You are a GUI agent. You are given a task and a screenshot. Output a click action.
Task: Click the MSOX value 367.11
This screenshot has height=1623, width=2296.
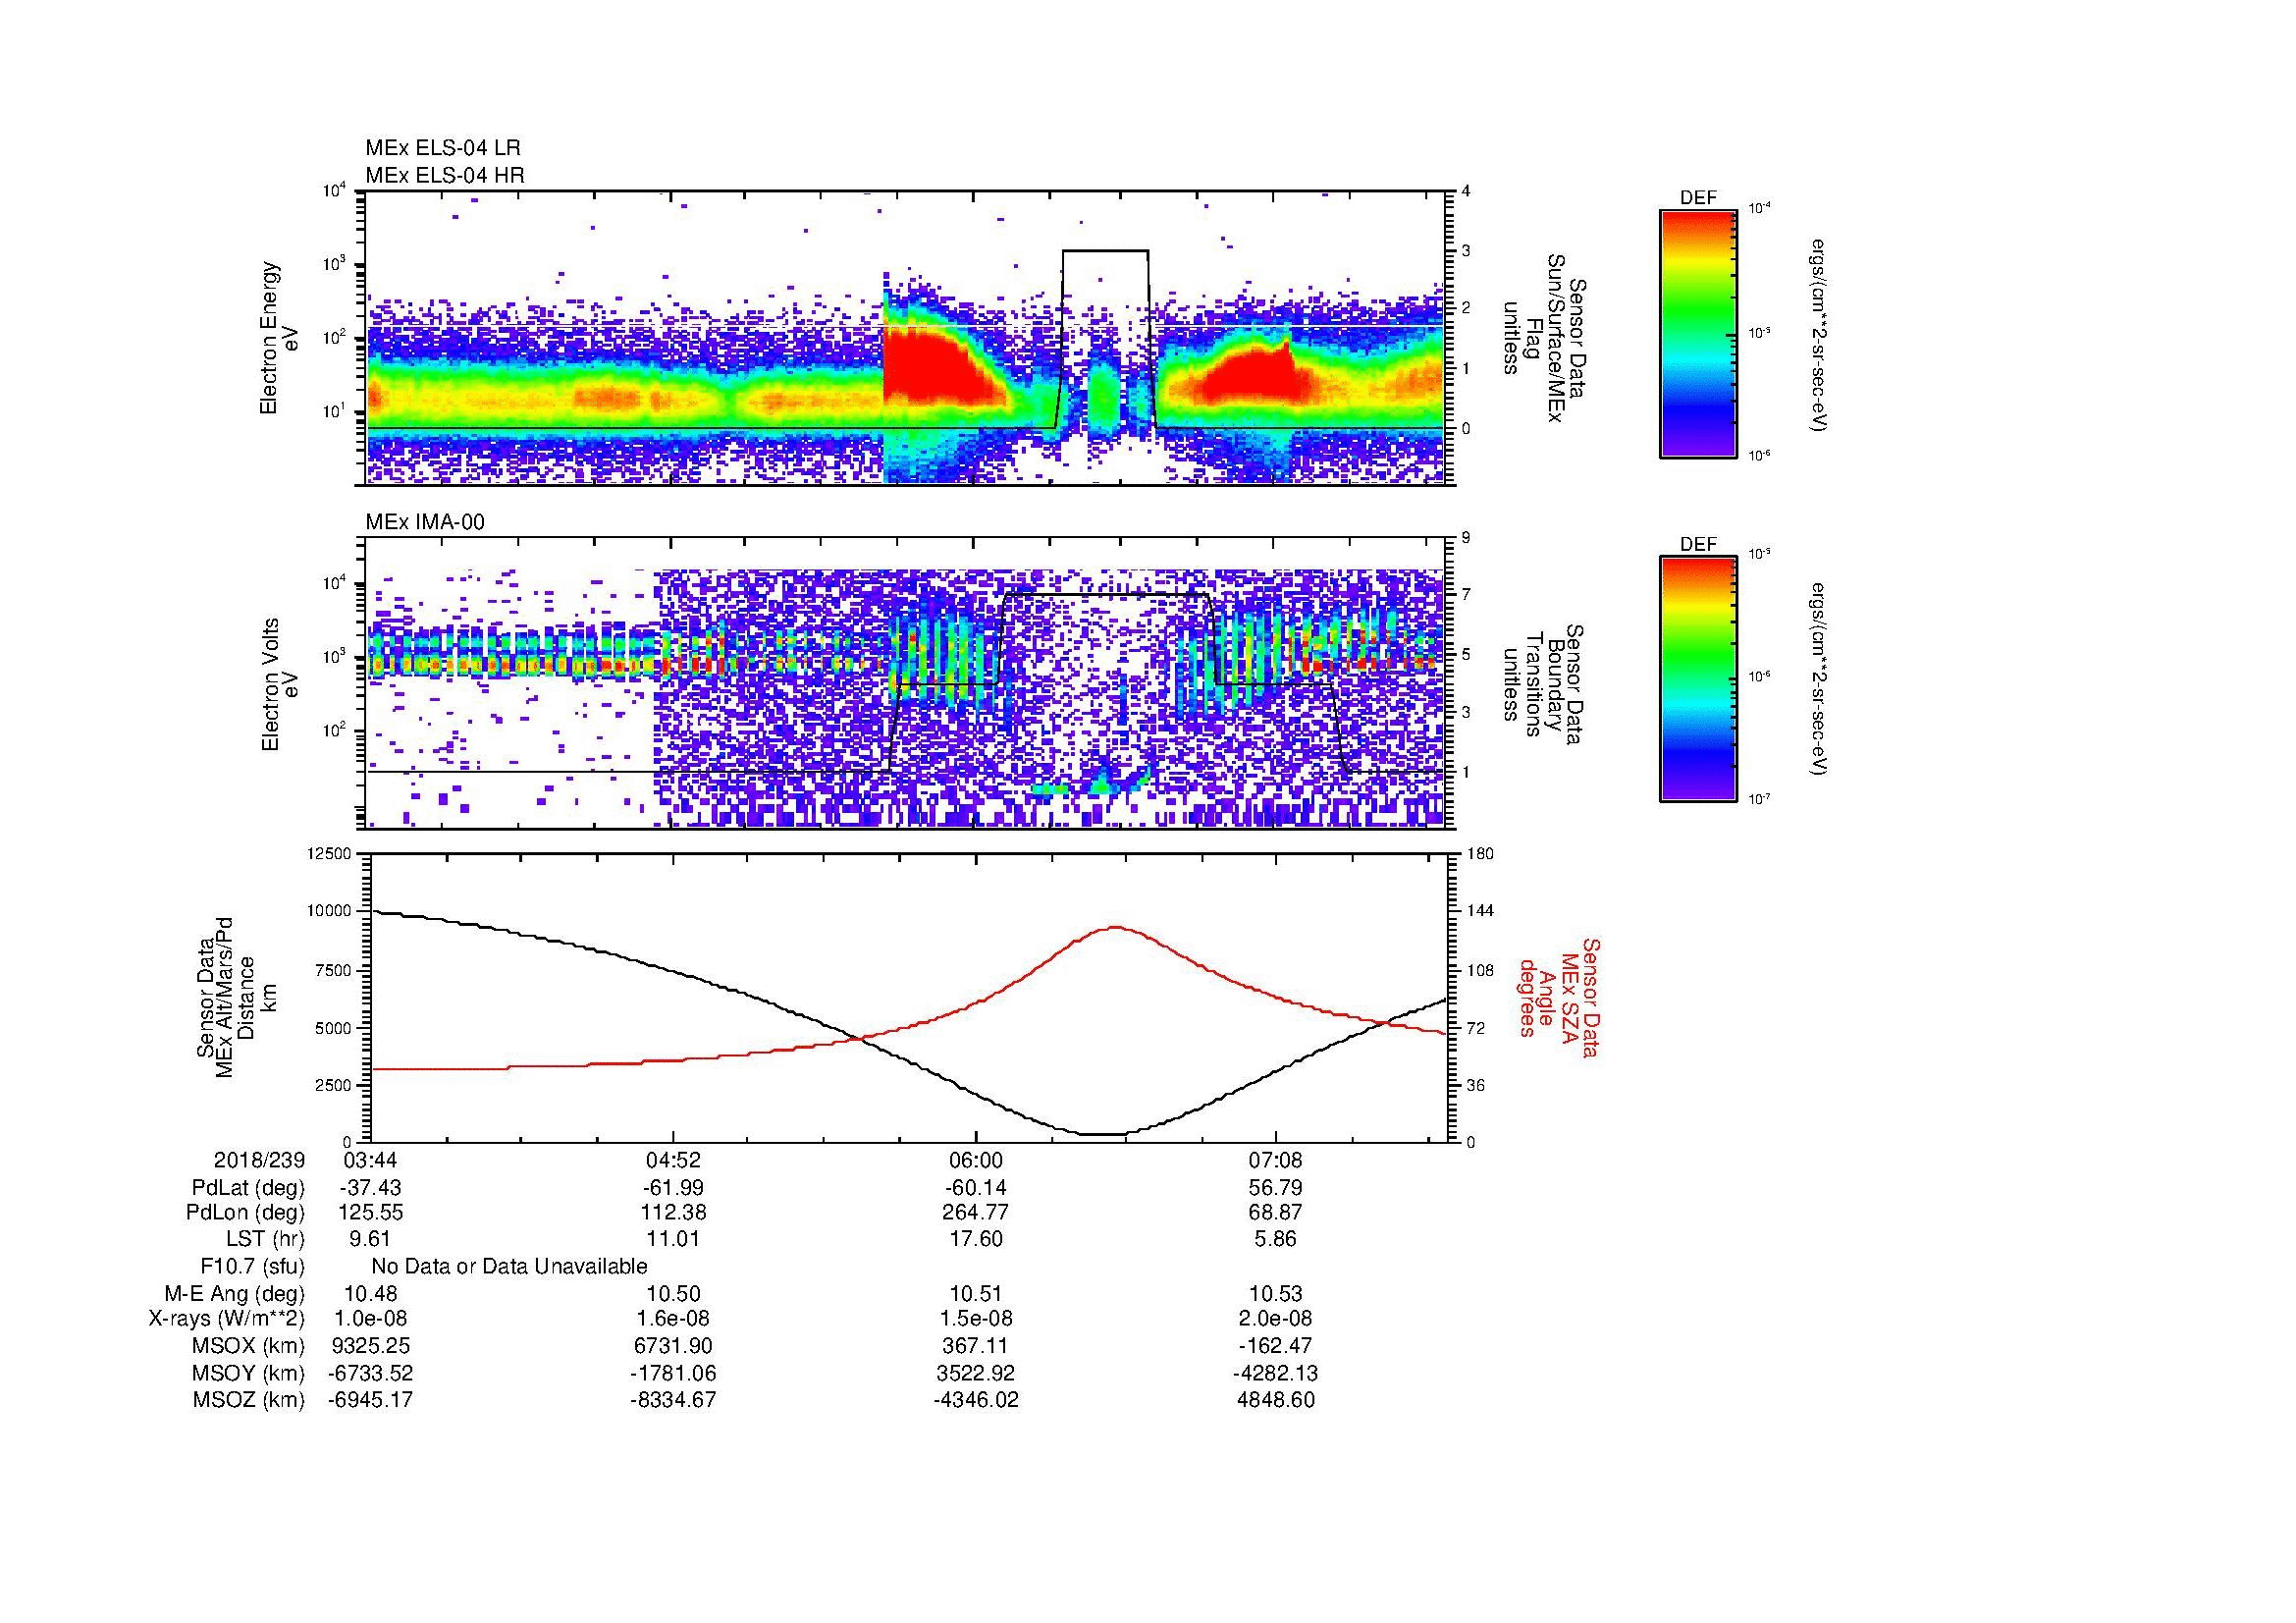975,1346
